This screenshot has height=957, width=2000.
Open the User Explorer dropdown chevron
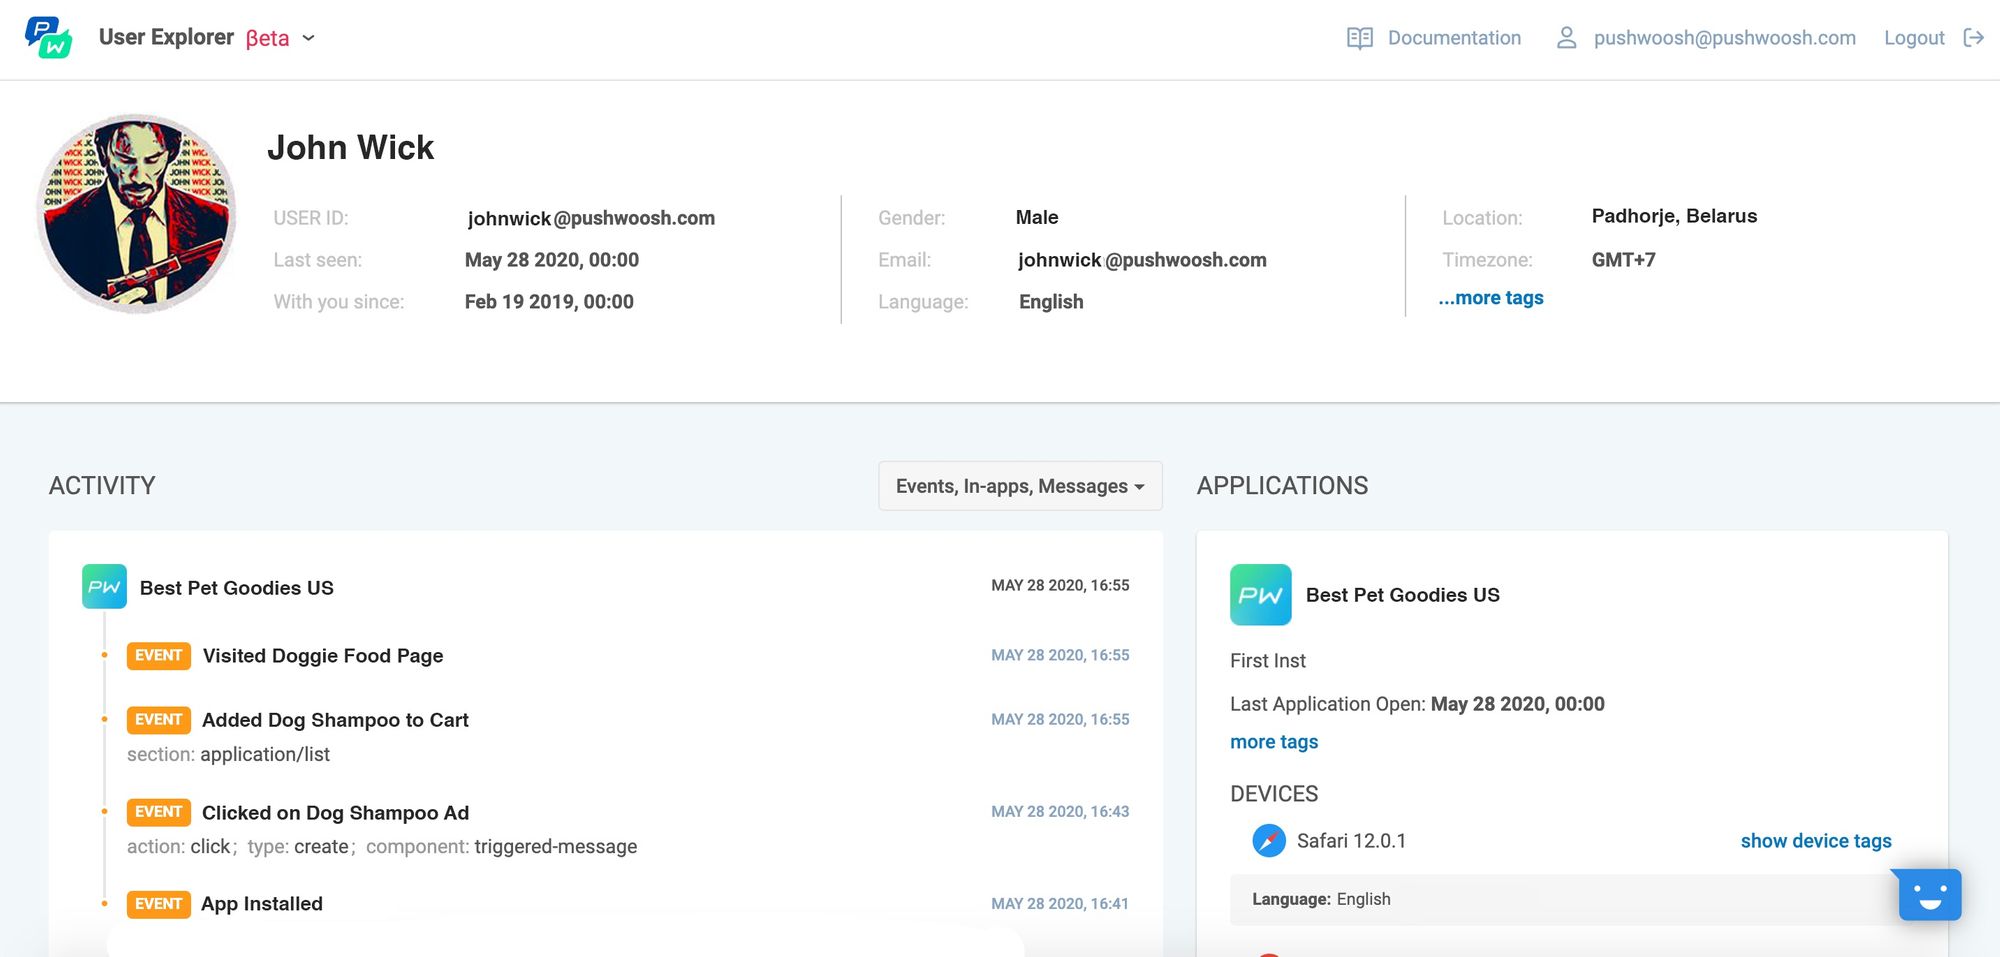click(308, 38)
